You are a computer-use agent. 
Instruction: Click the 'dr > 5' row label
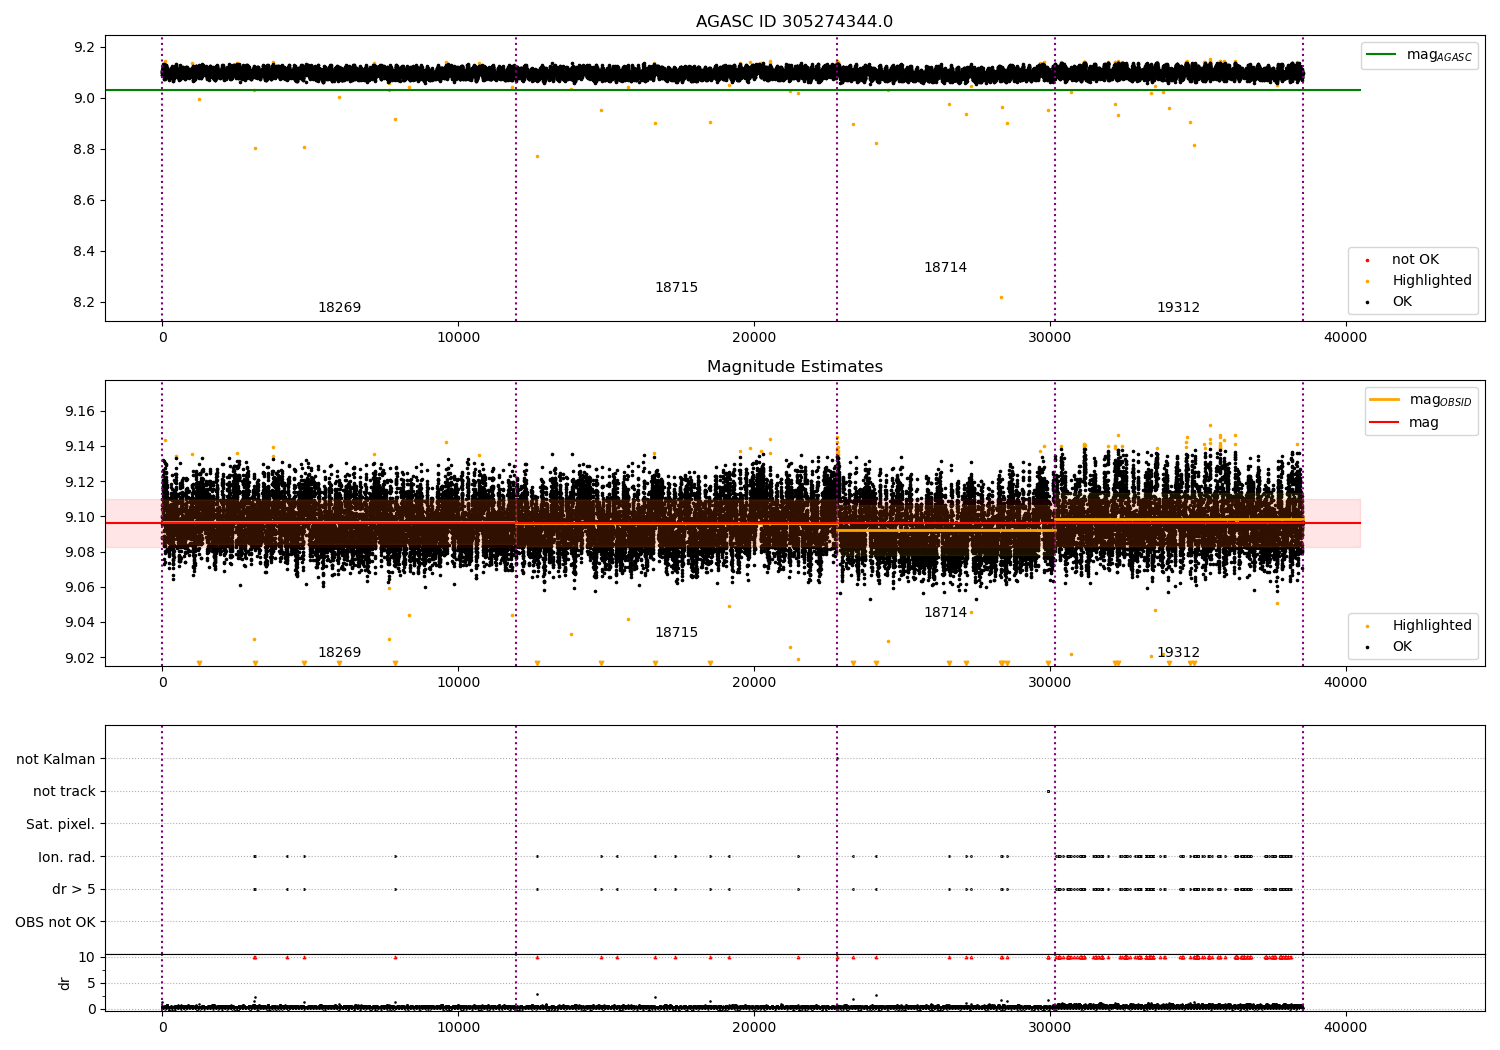tap(74, 890)
